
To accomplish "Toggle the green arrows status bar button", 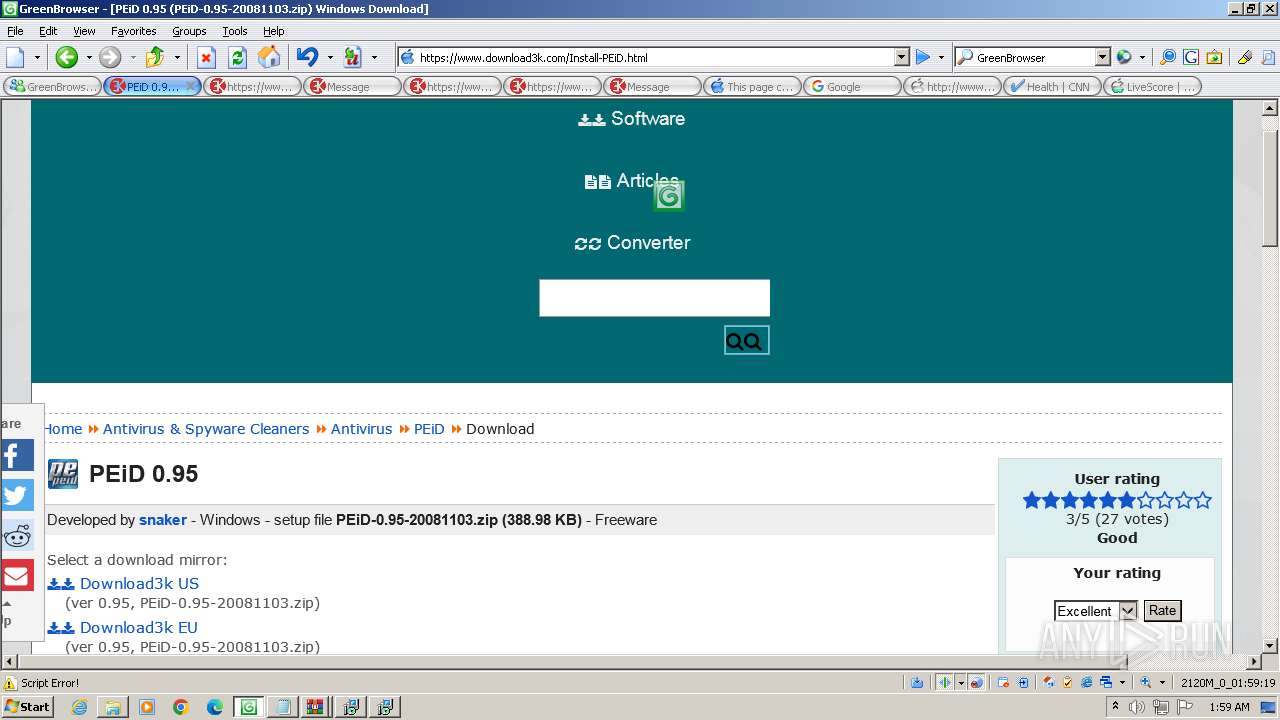I will (x=944, y=682).
